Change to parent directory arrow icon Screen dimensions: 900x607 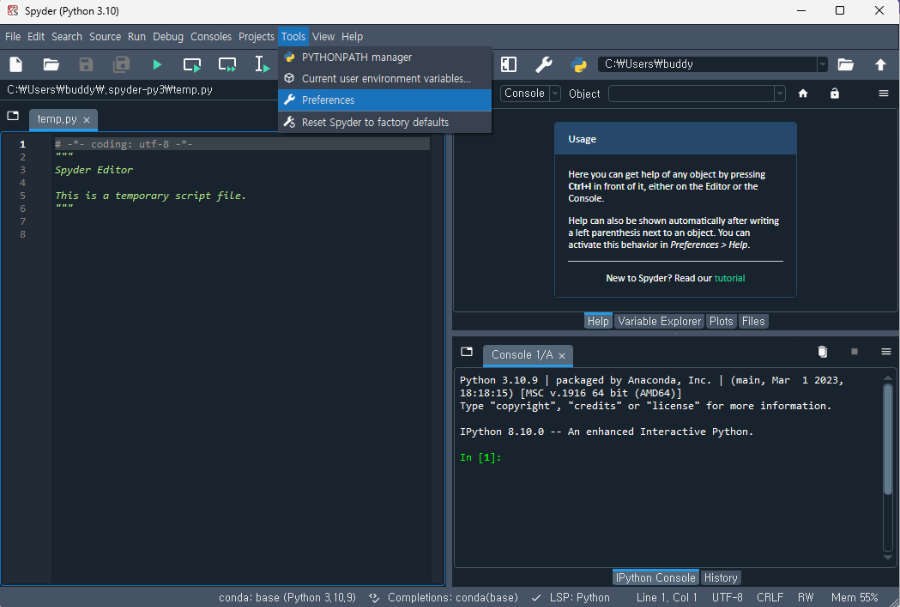(x=880, y=64)
